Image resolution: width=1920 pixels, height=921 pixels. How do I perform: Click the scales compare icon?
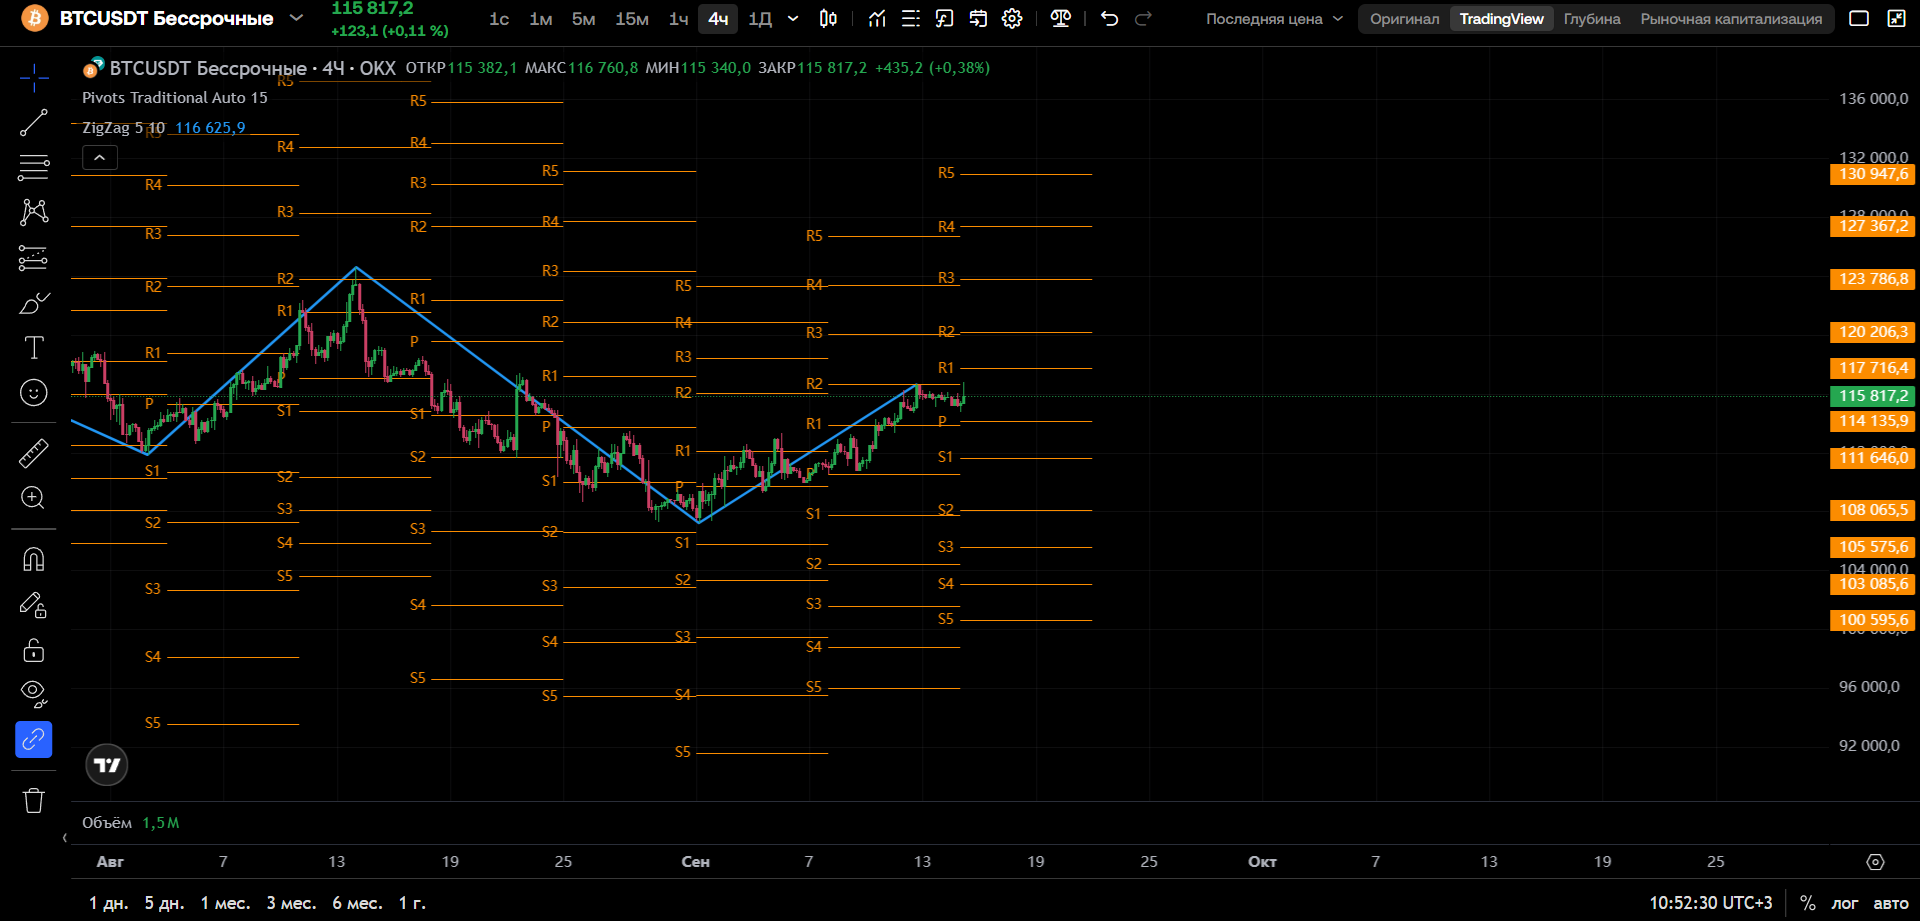click(1061, 18)
